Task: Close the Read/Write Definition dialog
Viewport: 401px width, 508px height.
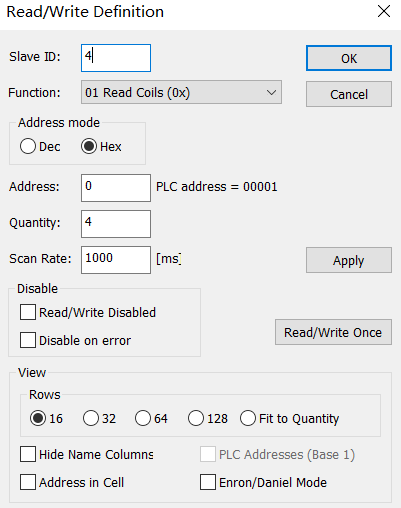Action: [x=384, y=11]
